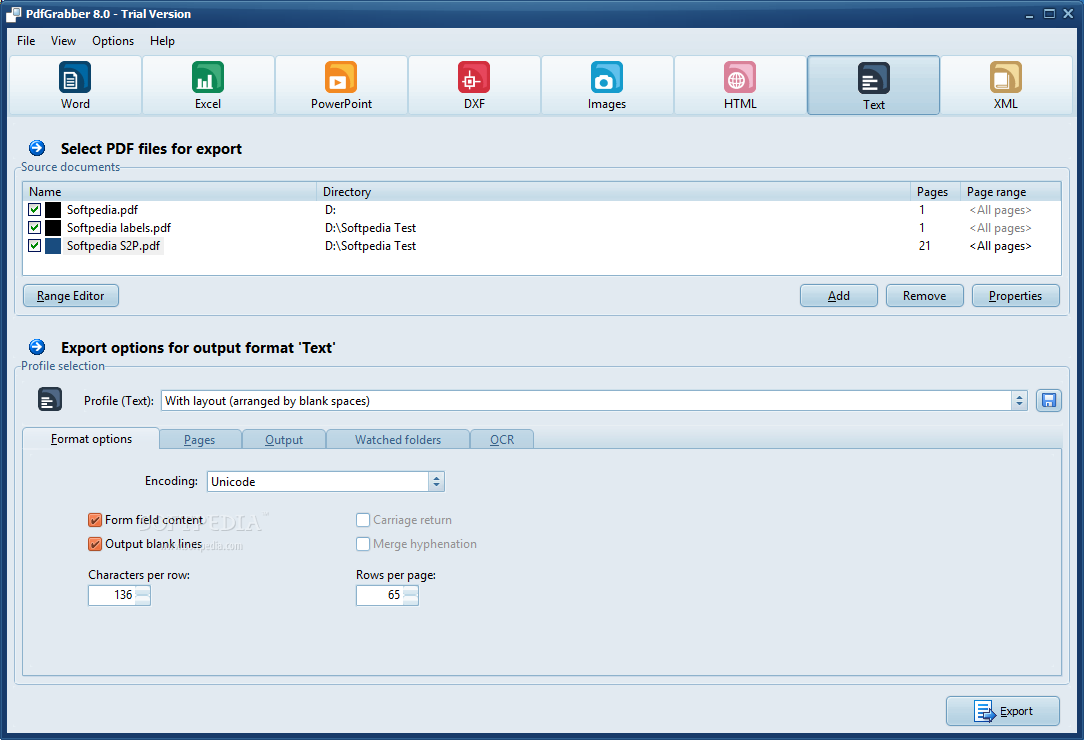Click the save profile floppy disk icon
Viewport: 1084px width, 740px height.
point(1049,400)
